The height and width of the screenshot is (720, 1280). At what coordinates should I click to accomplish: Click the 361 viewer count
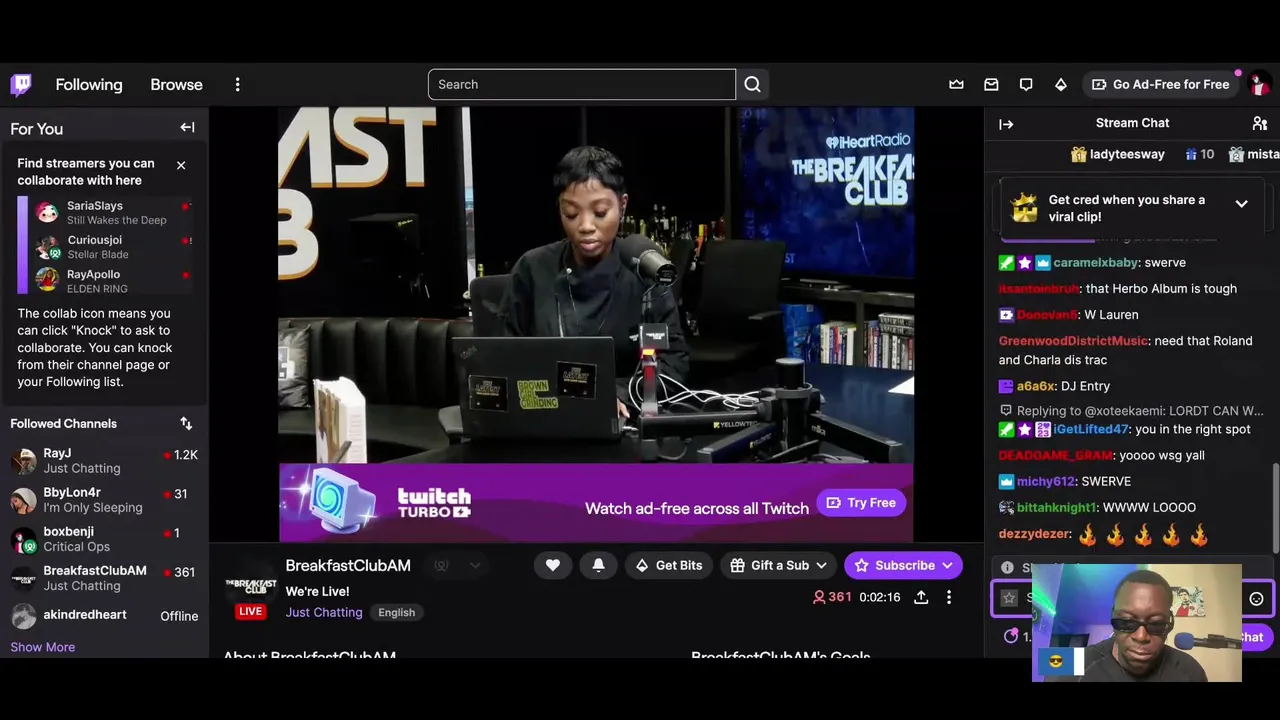[x=832, y=597]
